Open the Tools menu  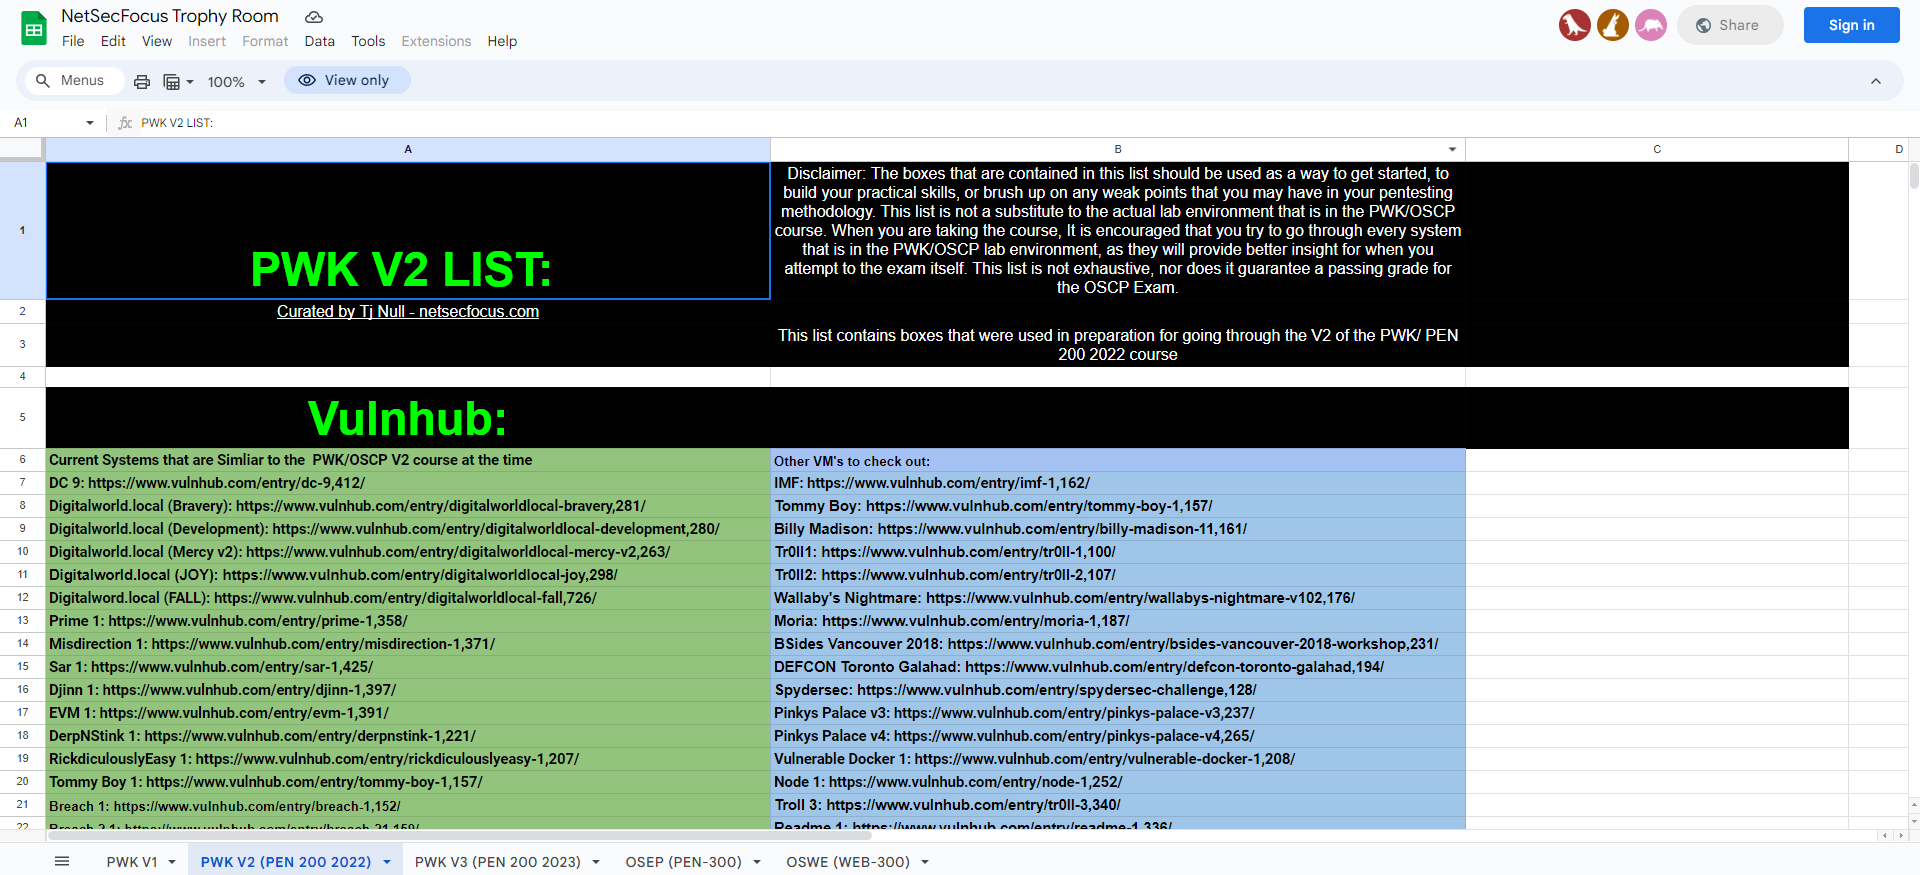point(368,41)
